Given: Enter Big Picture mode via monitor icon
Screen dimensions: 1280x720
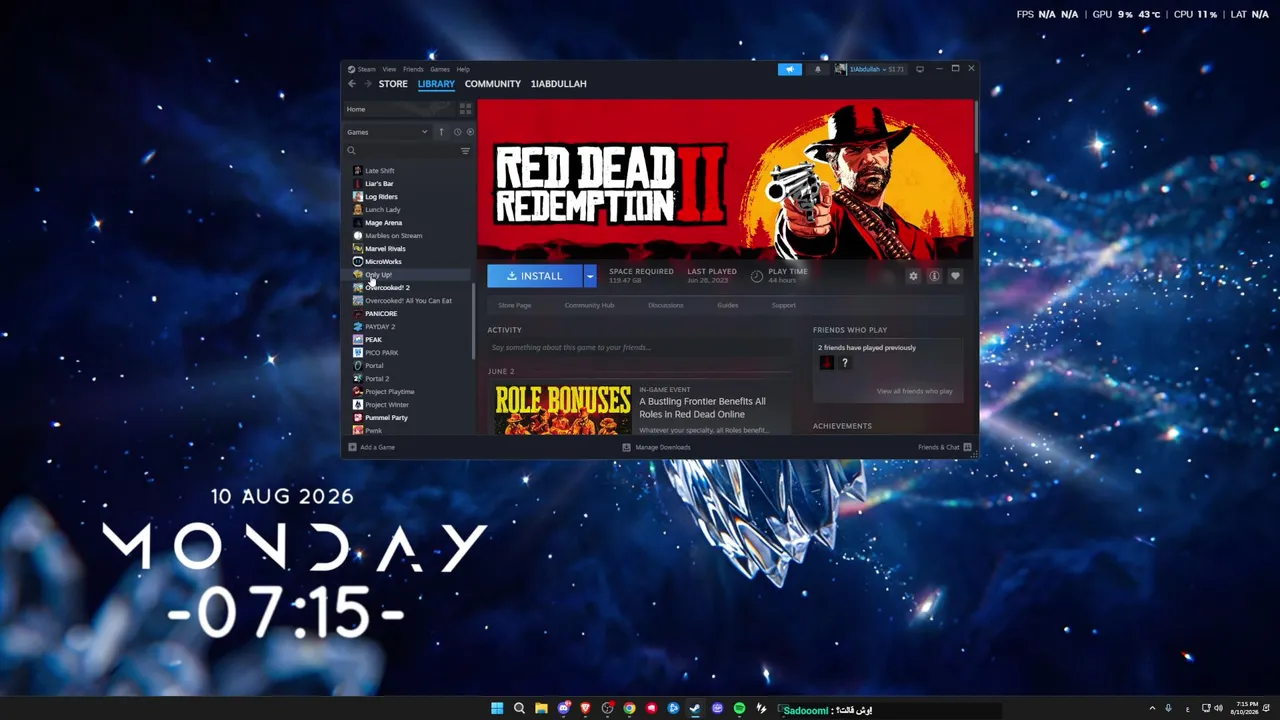Looking at the screenshot, I should [920, 69].
